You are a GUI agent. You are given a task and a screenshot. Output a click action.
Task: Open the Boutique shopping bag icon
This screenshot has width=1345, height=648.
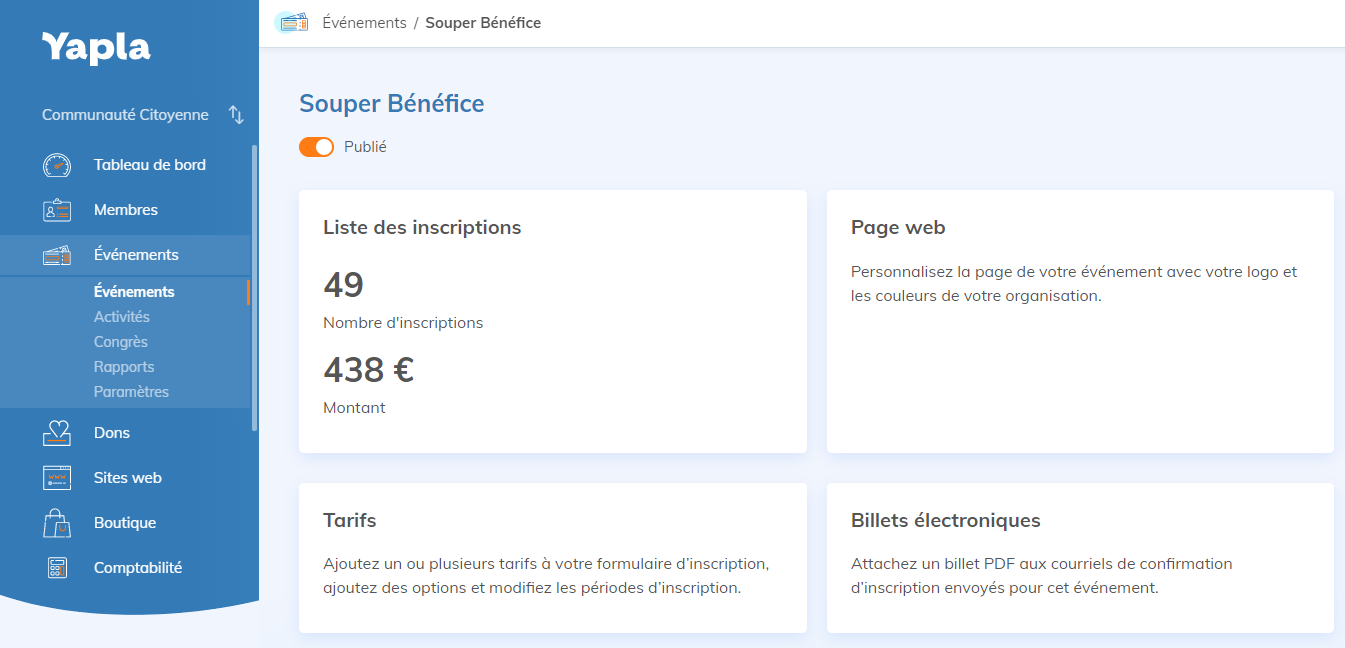[57, 523]
